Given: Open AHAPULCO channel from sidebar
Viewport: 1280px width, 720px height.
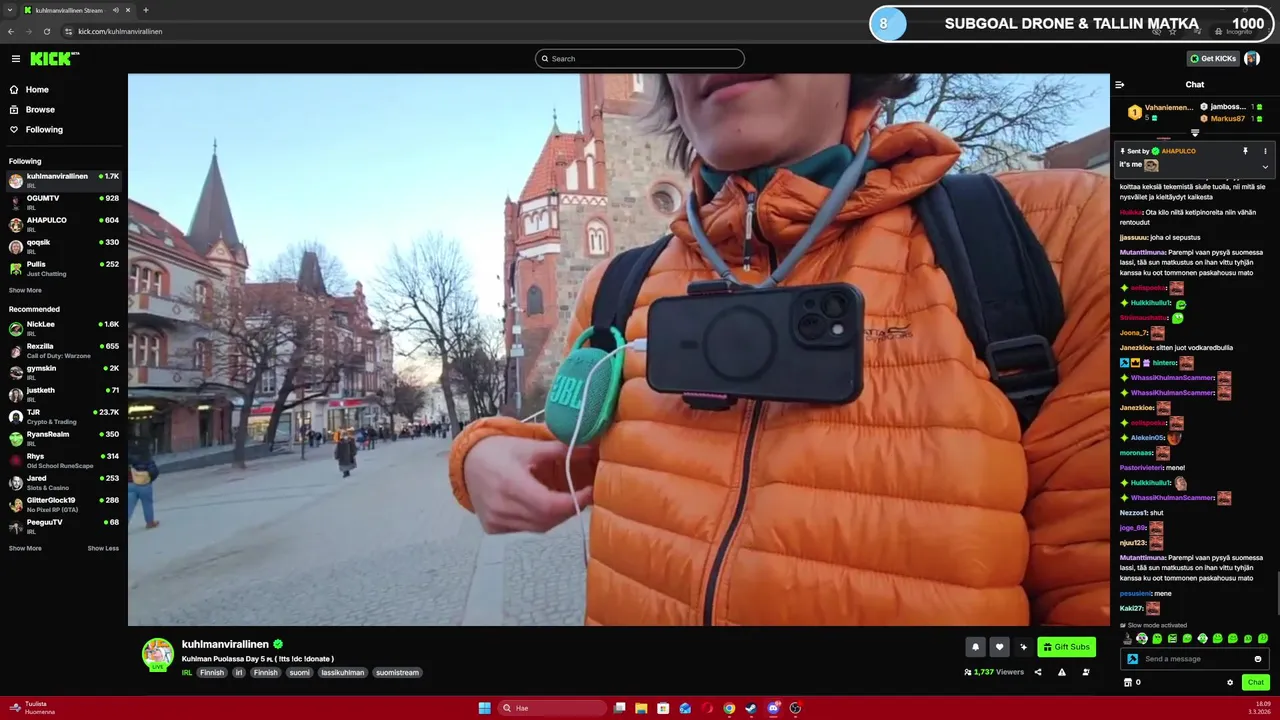Looking at the screenshot, I should pyautogui.click(x=64, y=224).
